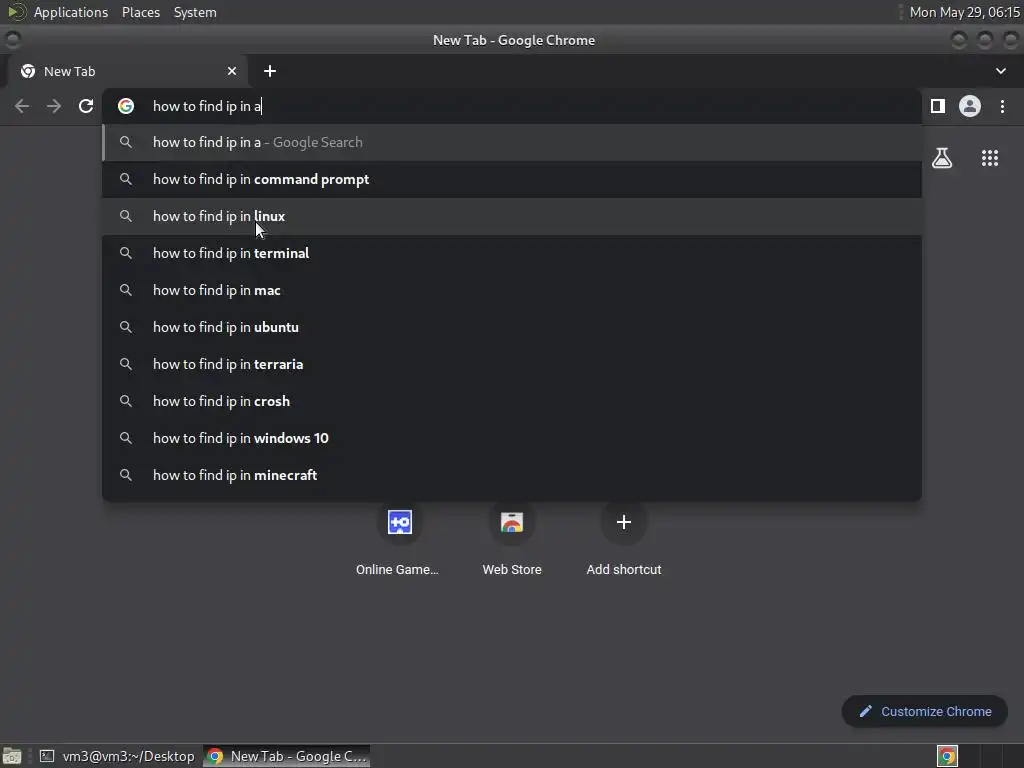1024x768 pixels.
Task: Choose suggestion 'how to find ip in command prompt'
Action: [512, 179]
